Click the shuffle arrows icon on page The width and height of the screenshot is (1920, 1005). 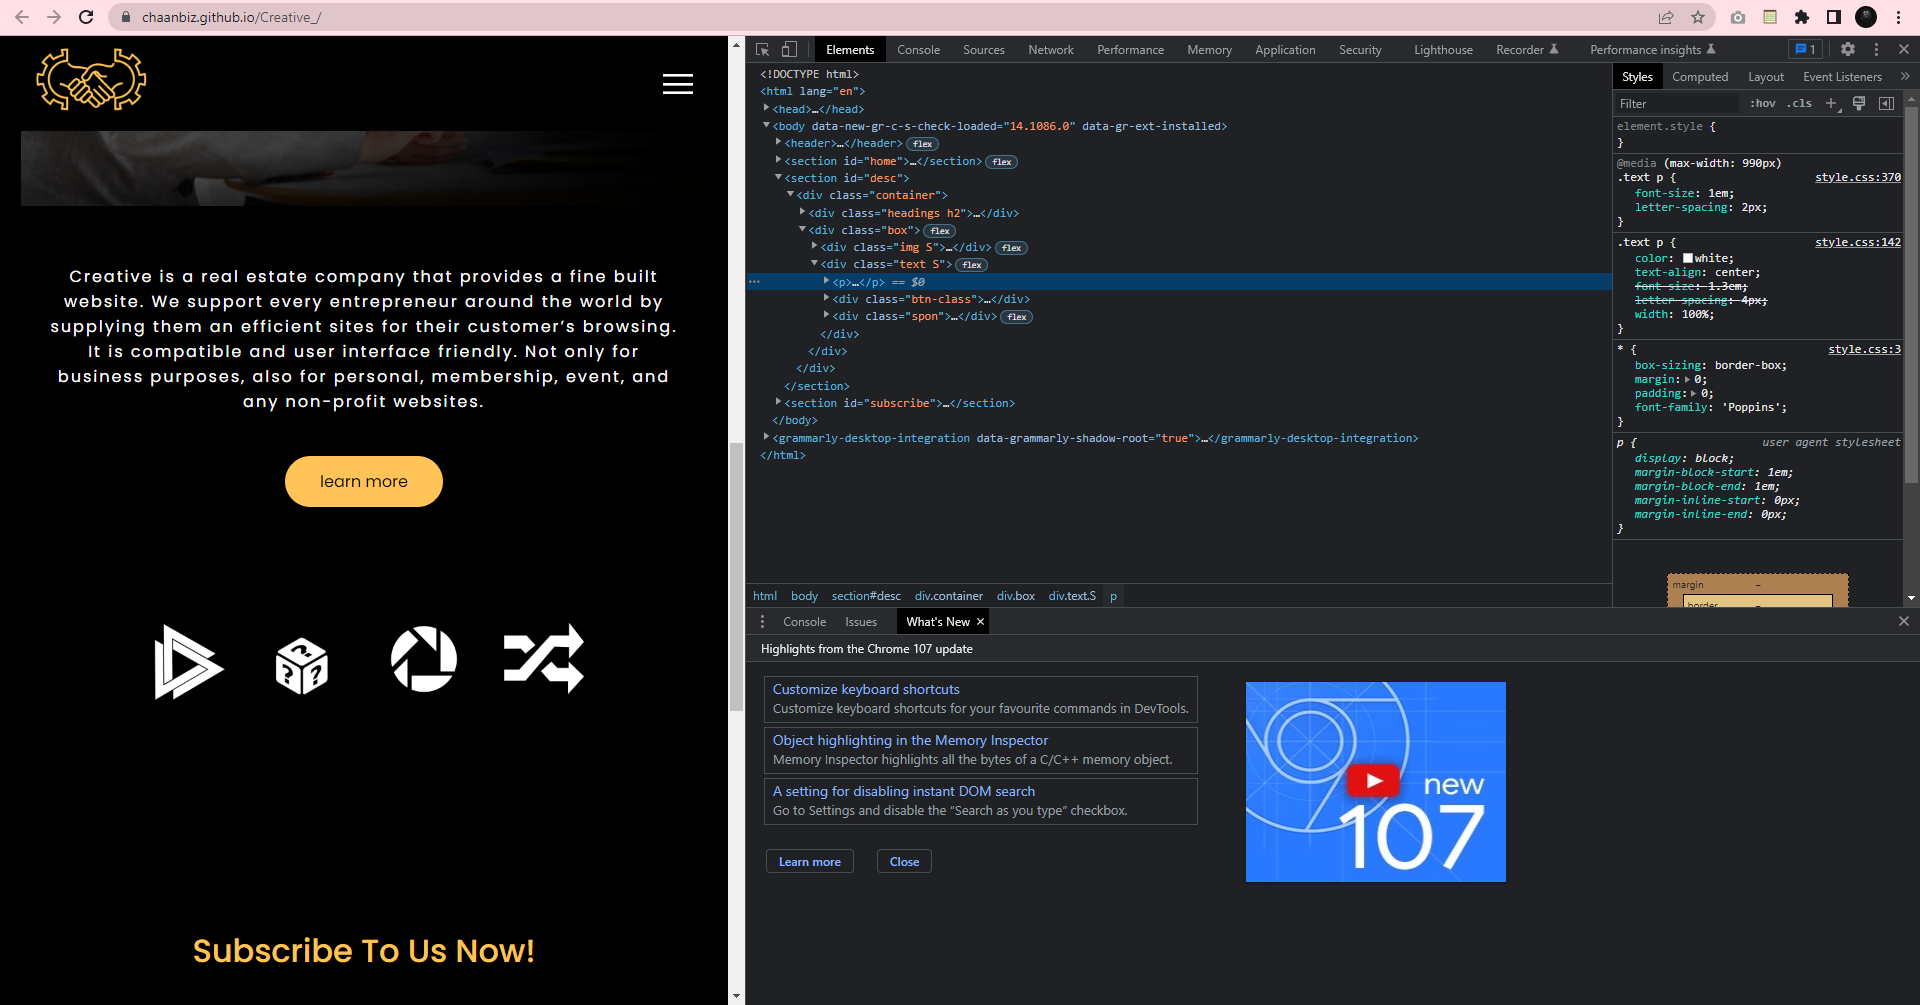[544, 659]
